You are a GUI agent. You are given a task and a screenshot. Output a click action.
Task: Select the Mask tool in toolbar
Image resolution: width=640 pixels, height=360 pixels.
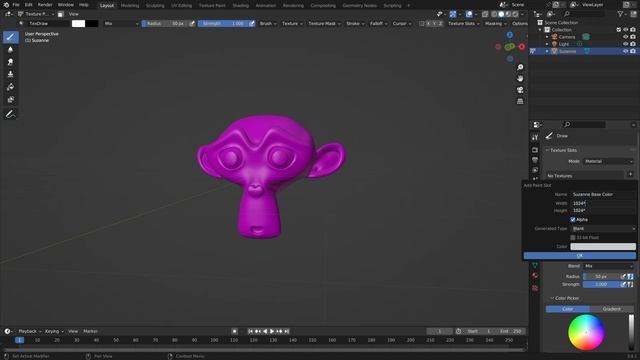coord(11,100)
